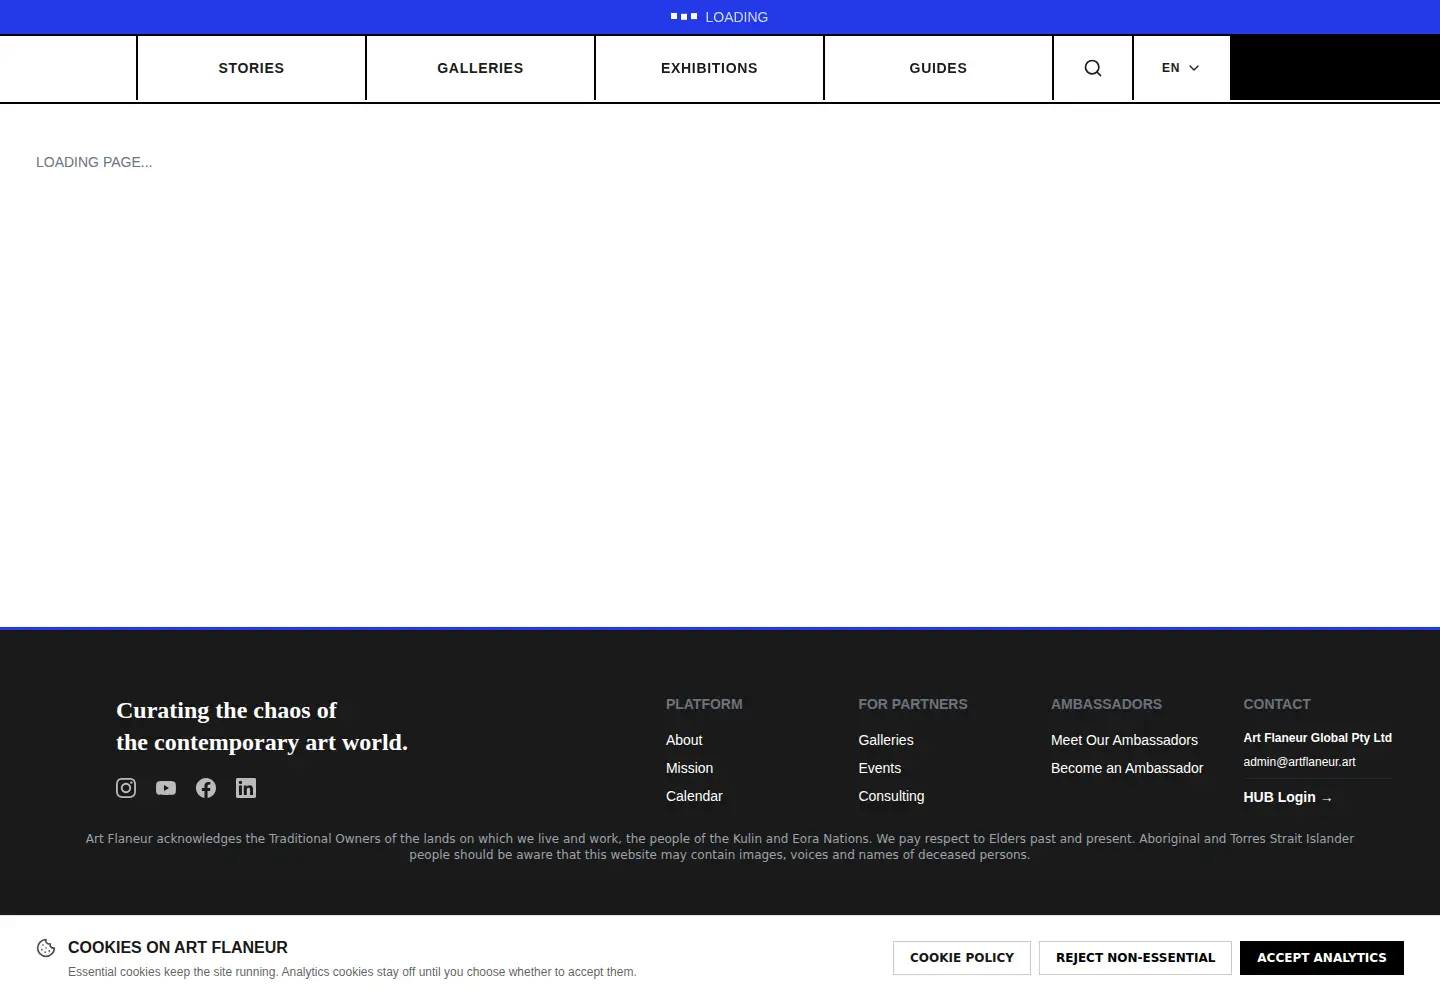Screen dimensions: 1440x1000
Task: Click the Platform footer heading
Action: coord(704,704)
